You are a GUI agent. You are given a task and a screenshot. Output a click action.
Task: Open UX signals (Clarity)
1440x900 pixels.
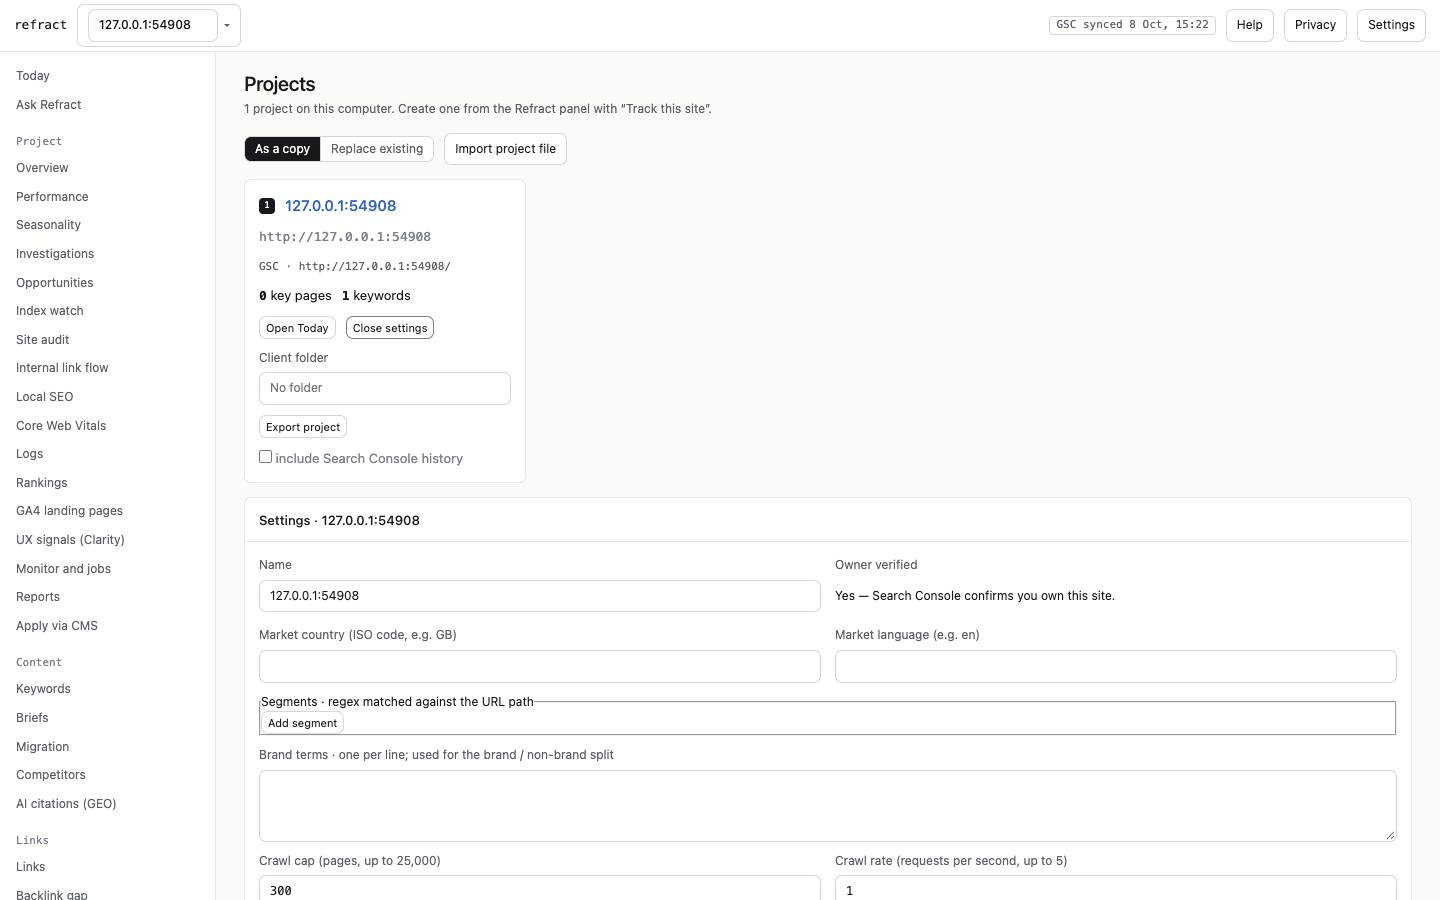coord(71,540)
